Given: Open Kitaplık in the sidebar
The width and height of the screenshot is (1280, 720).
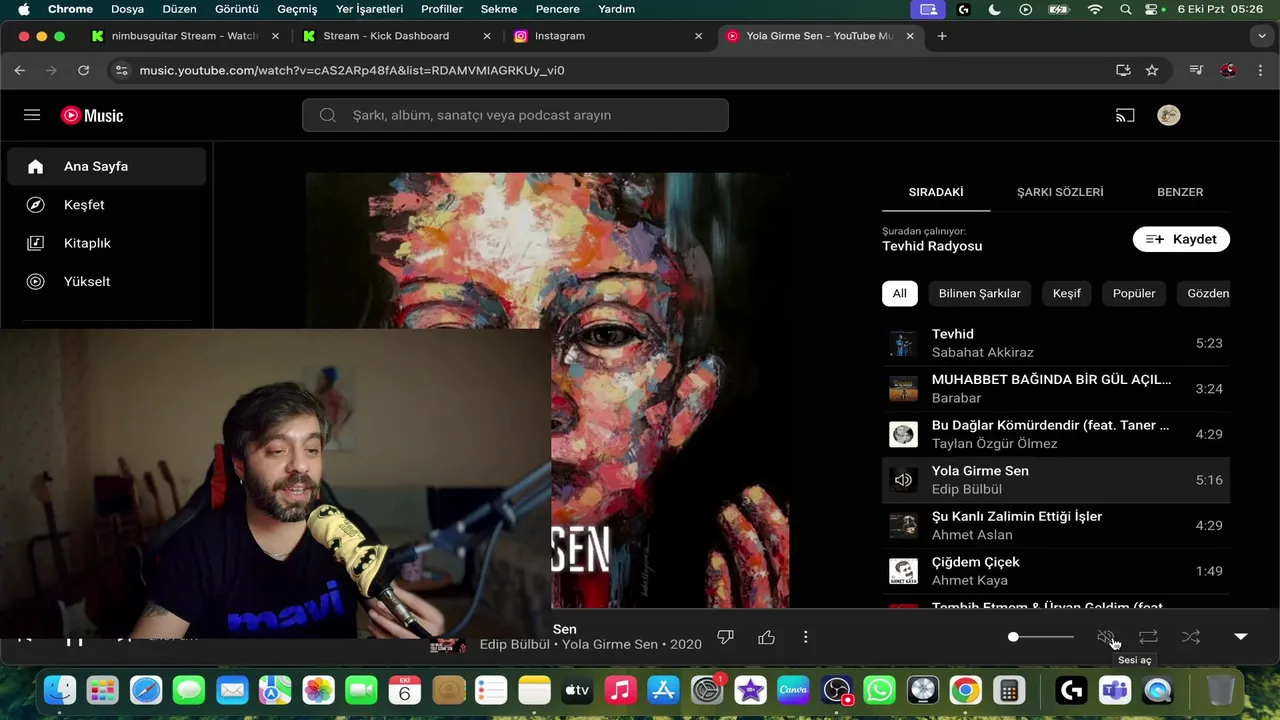Looking at the screenshot, I should [x=107, y=243].
